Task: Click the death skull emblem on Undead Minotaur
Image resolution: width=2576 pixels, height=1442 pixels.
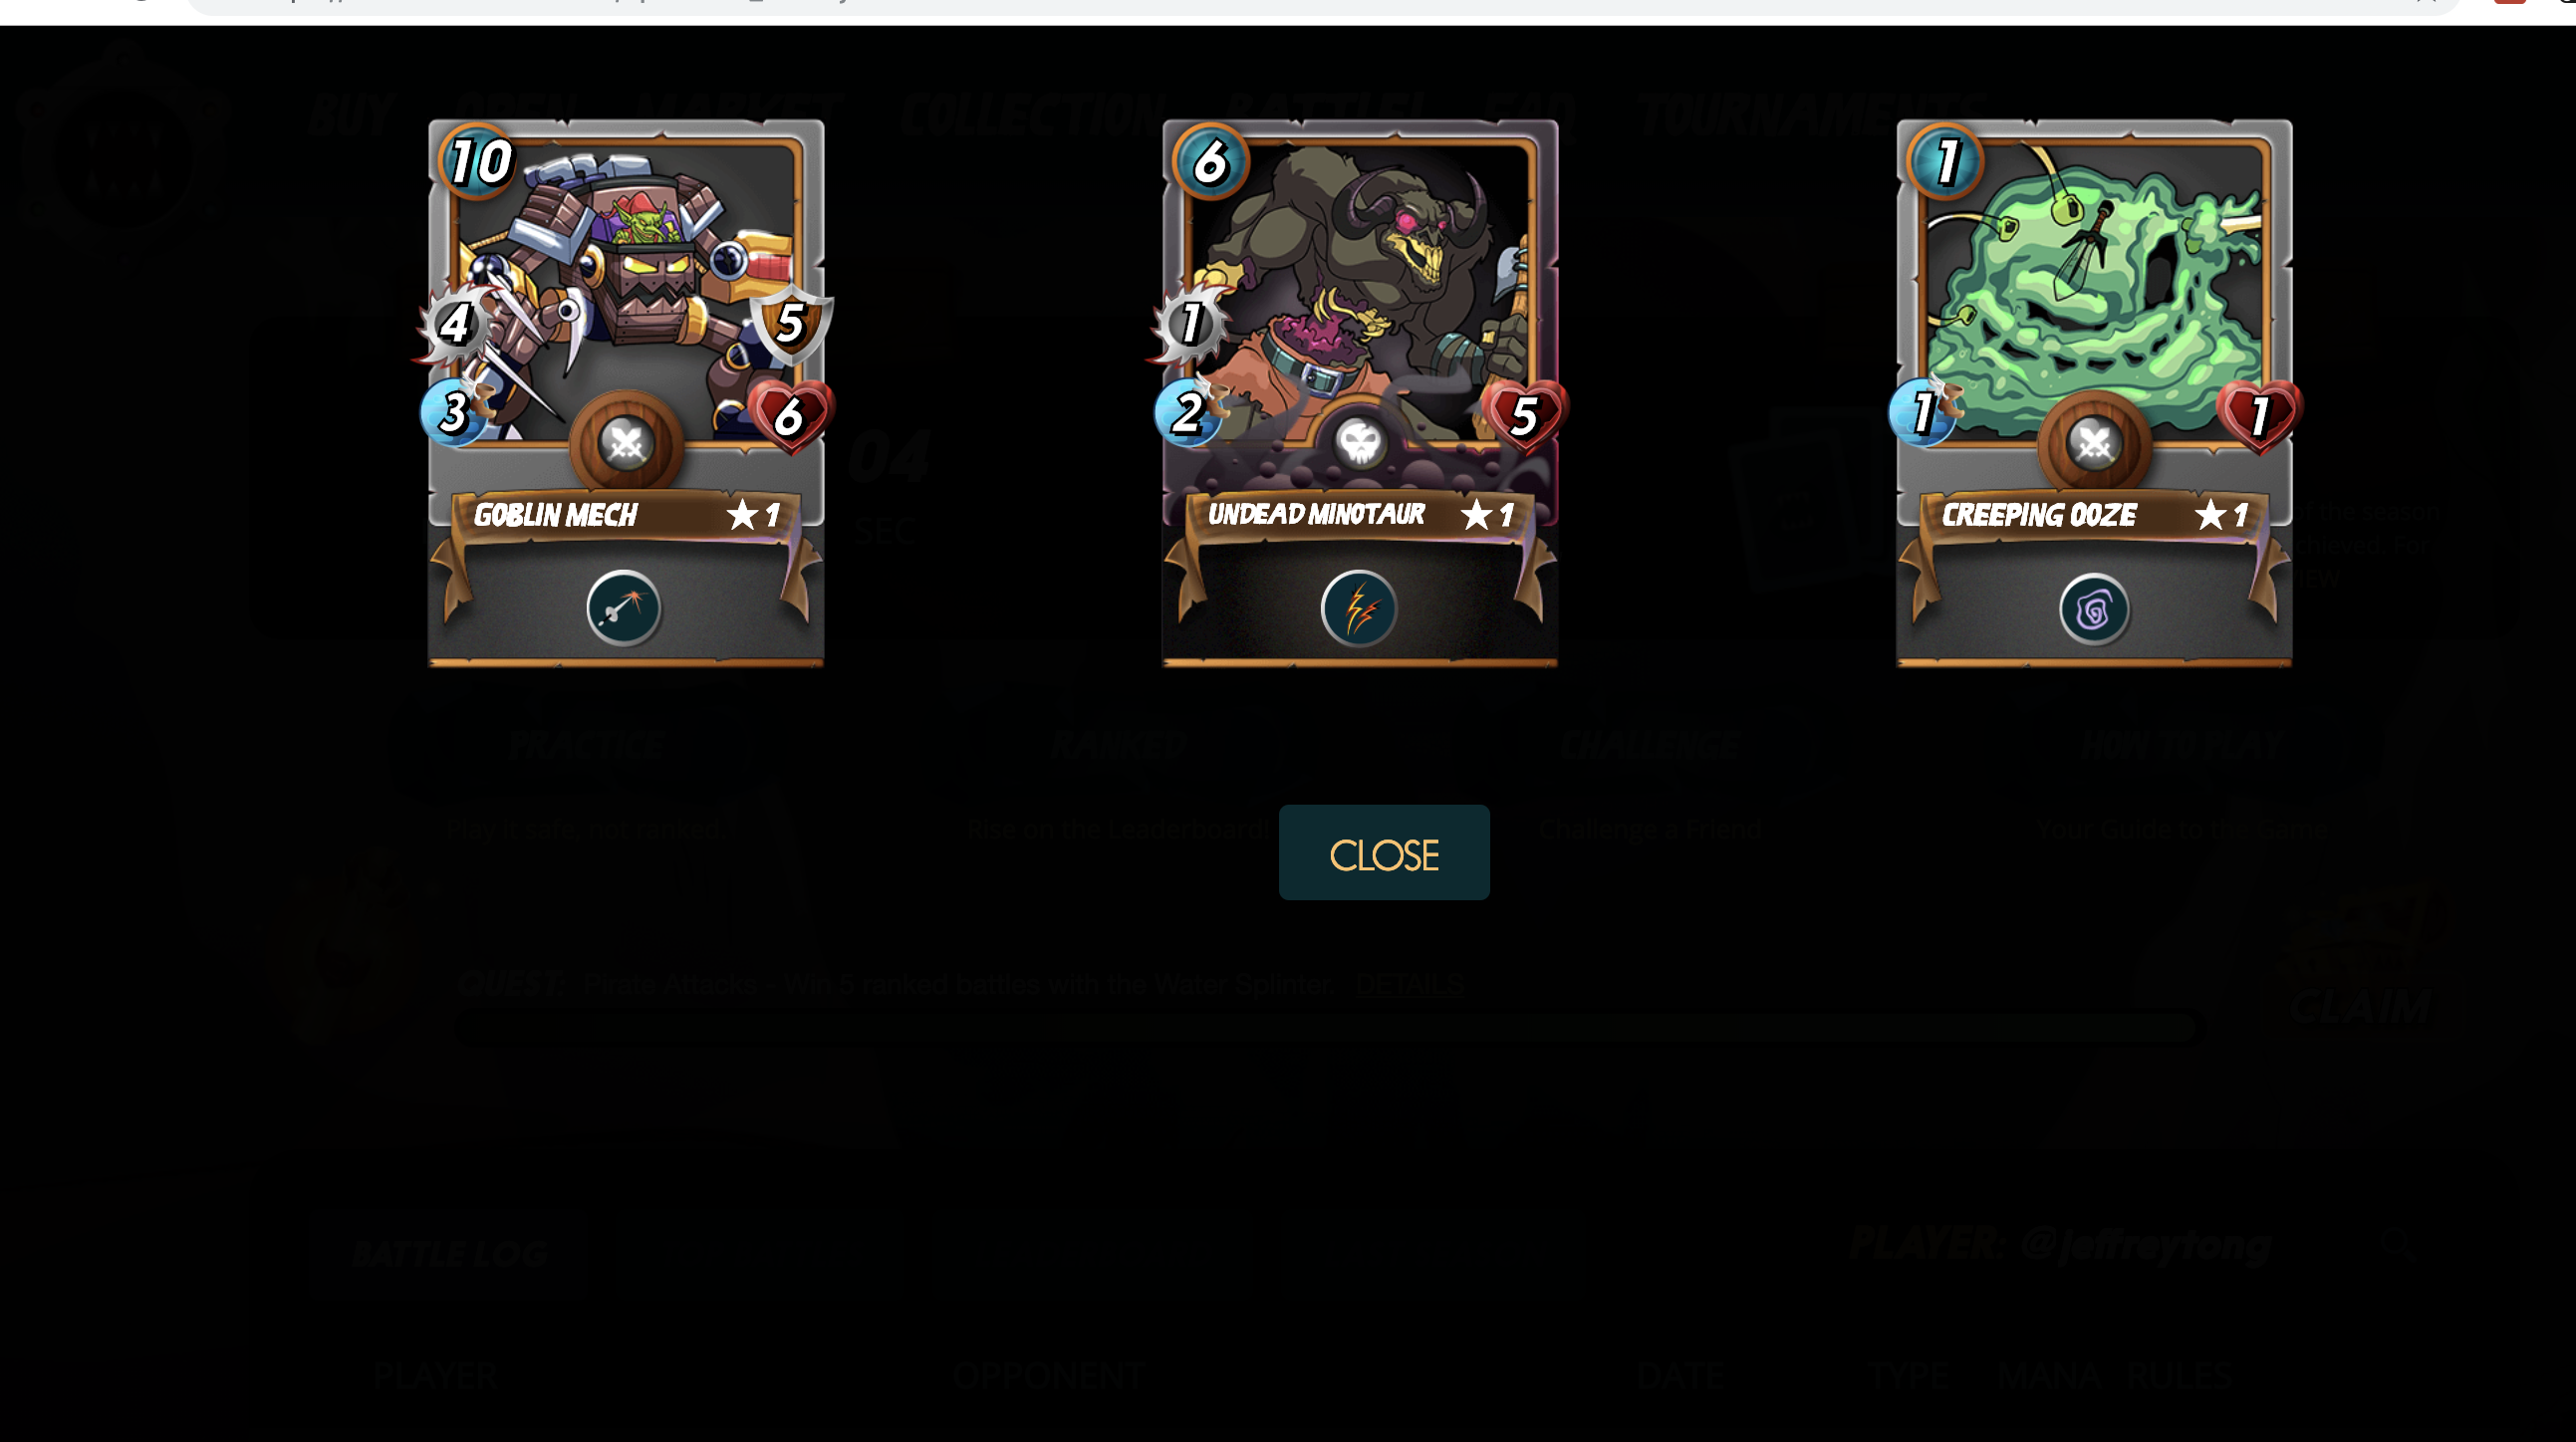Action: pyautogui.click(x=1360, y=443)
